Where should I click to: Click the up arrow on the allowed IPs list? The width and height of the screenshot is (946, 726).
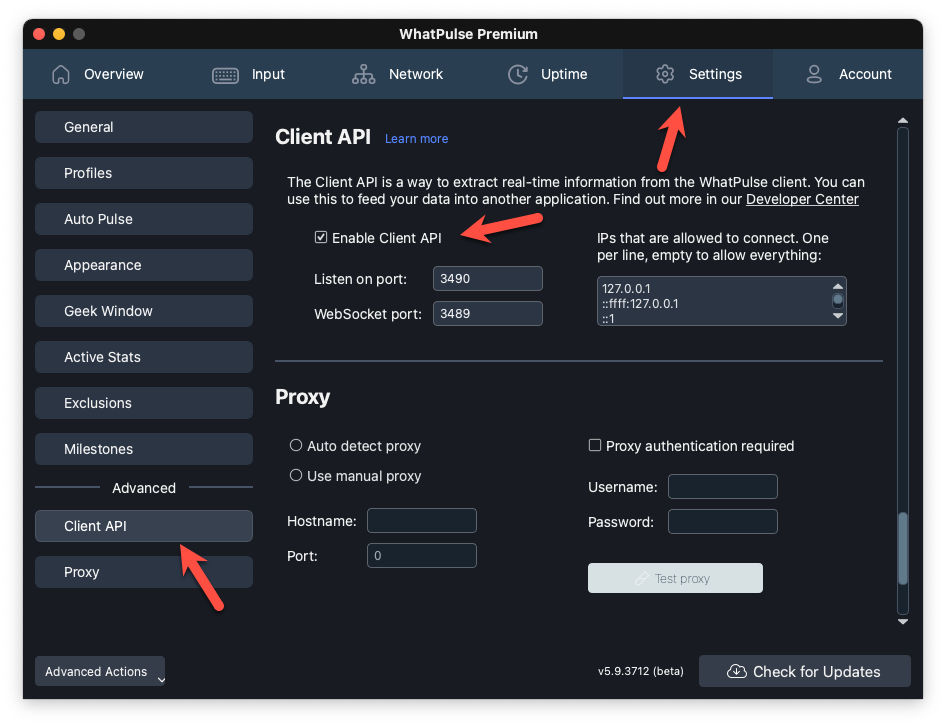(836, 285)
